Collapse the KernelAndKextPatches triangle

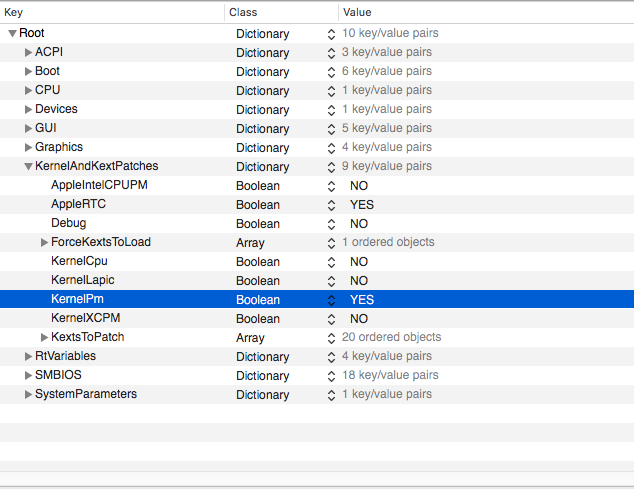[x=28, y=167]
